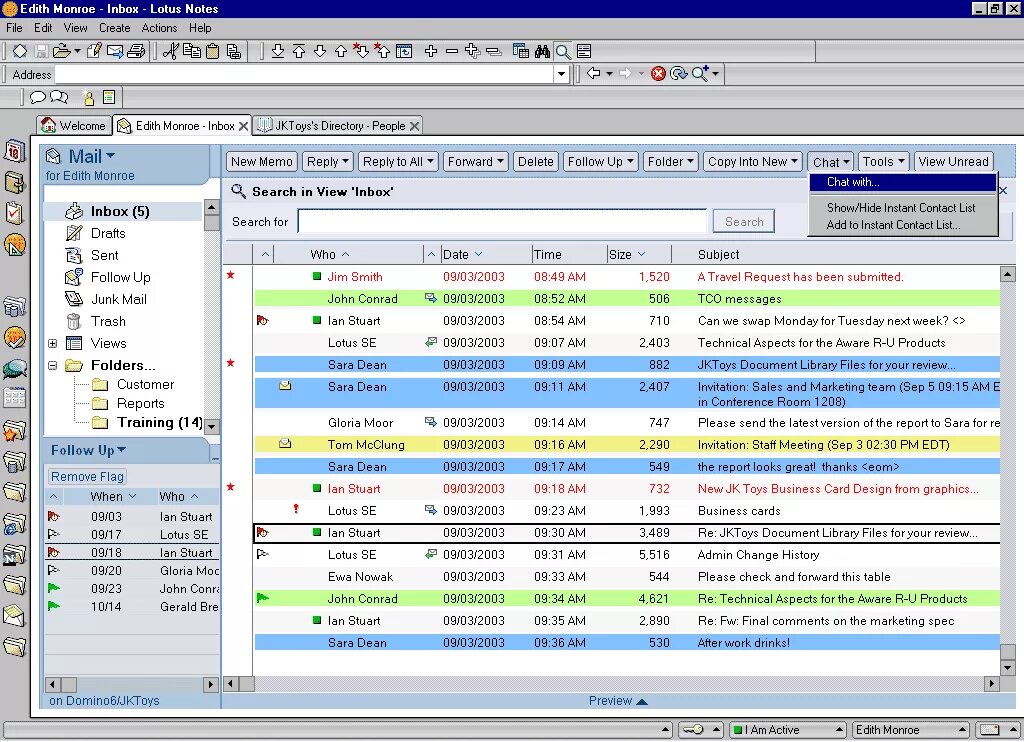Click the single chat bubble icon
This screenshot has width=1024, height=742.
tap(38, 97)
